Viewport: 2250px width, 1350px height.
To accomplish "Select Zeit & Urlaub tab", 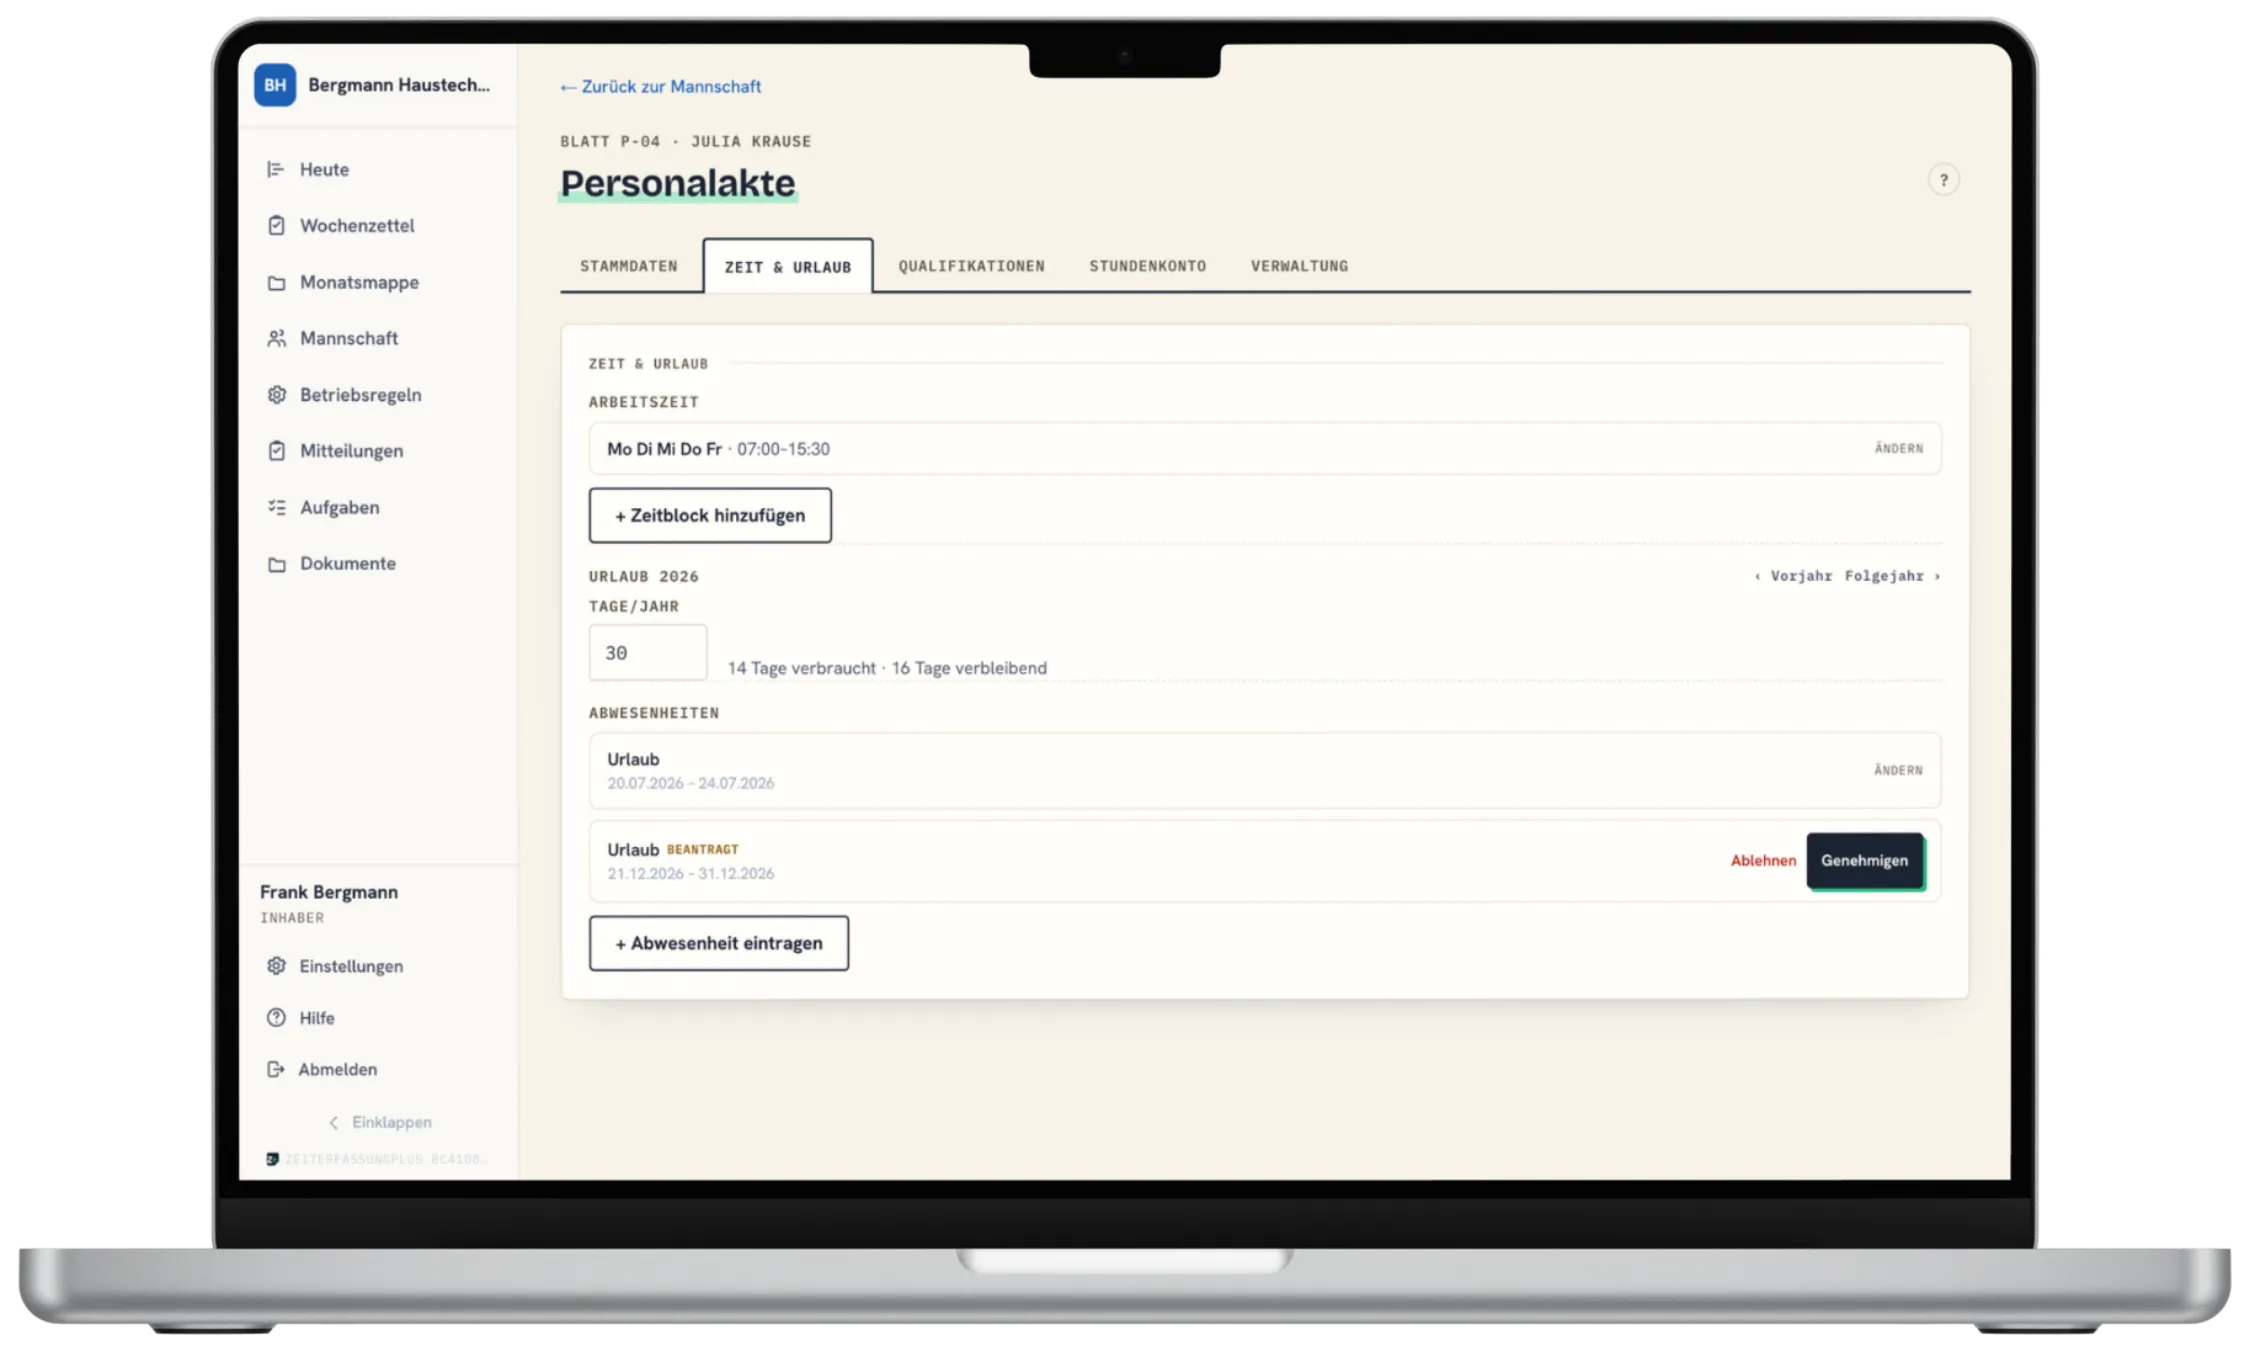I will click(788, 266).
